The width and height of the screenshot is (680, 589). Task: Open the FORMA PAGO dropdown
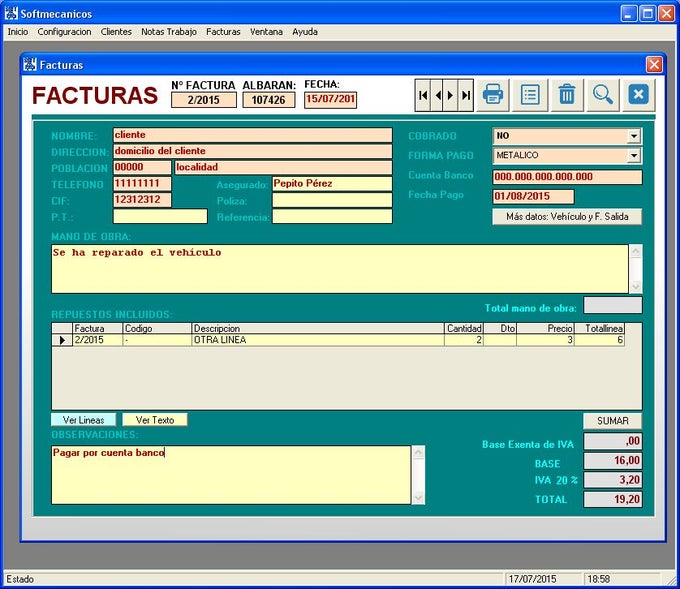coord(634,155)
